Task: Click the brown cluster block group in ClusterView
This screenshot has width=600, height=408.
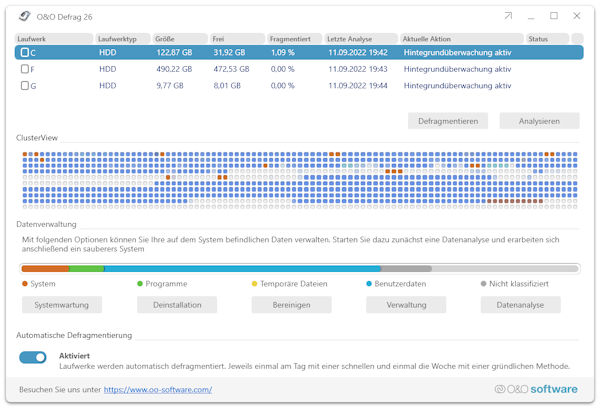Action: click(515, 201)
